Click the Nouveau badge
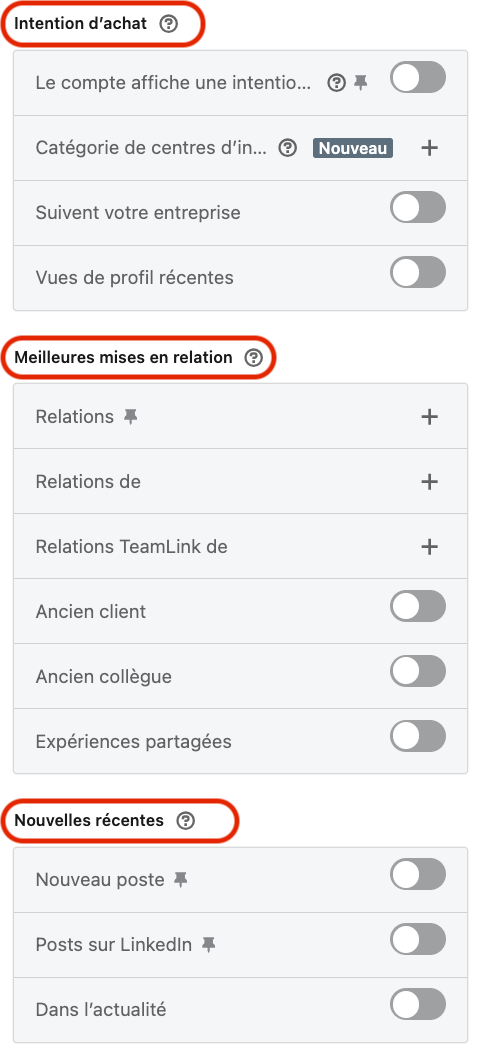The height and width of the screenshot is (1064, 480). click(352, 148)
